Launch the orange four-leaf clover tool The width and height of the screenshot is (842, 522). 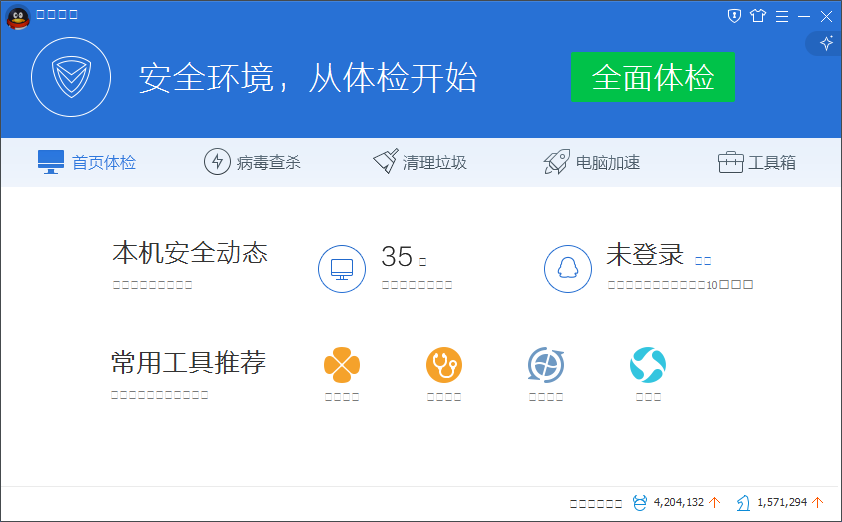point(341,365)
